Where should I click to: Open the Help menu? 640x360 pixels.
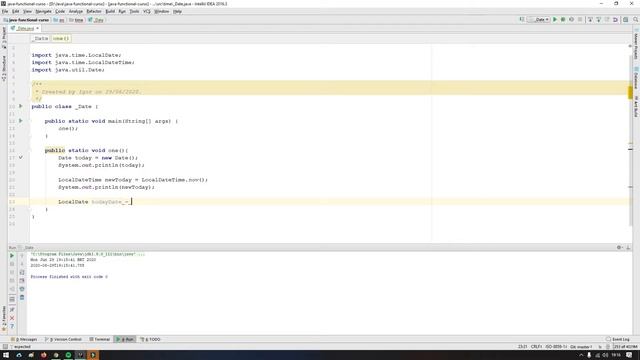[177, 11]
